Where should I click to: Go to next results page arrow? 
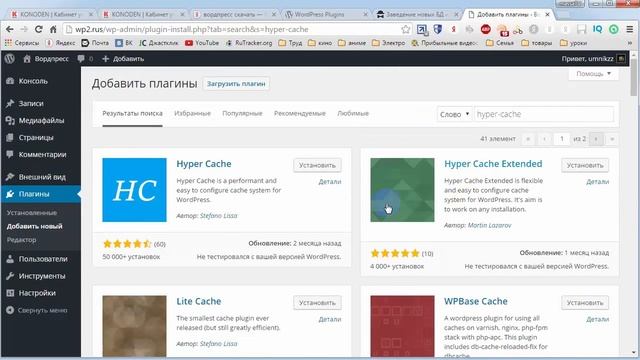tap(596, 139)
